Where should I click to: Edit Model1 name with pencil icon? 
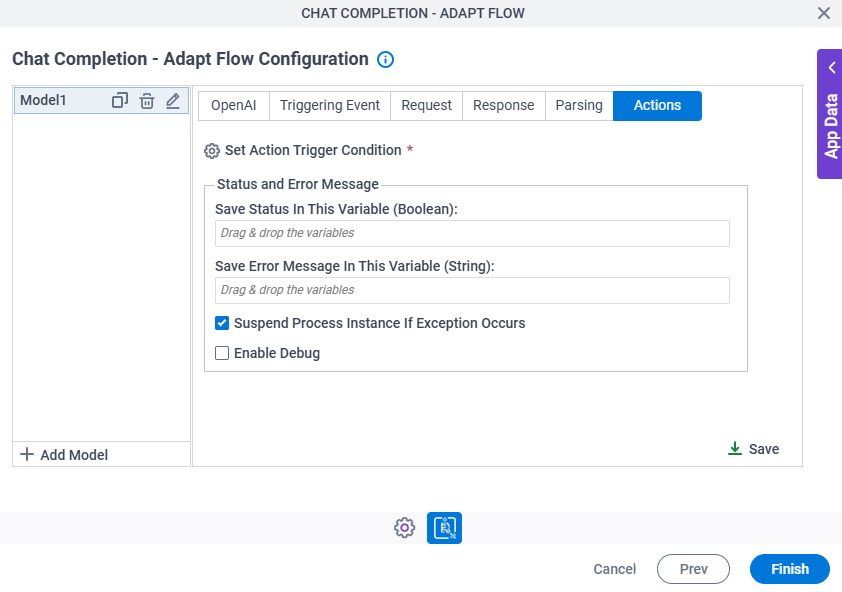tap(173, 100)
